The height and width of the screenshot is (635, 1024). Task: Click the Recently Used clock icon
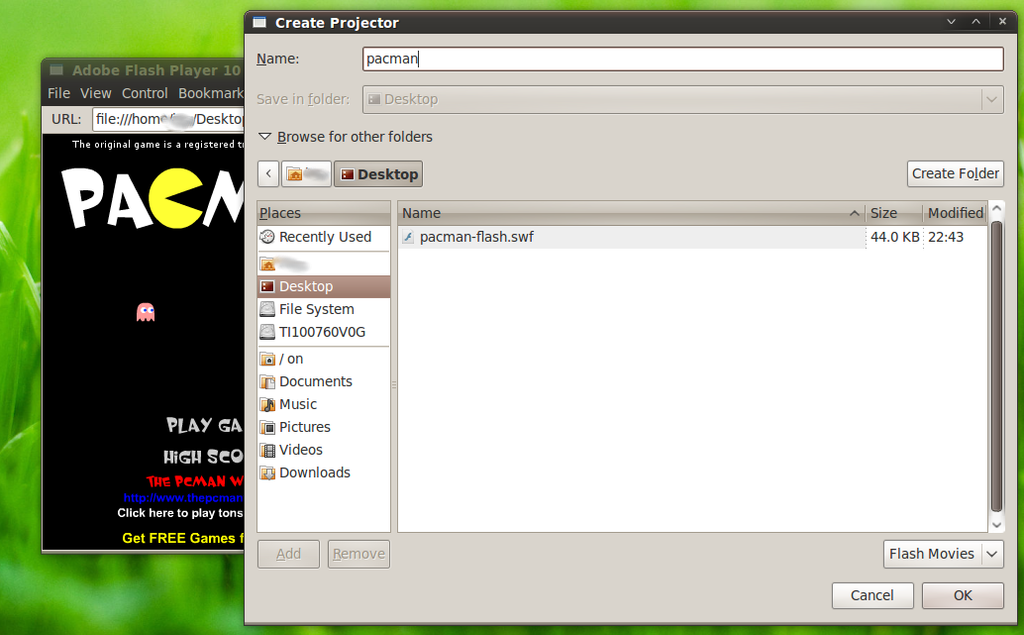point(267,236)
